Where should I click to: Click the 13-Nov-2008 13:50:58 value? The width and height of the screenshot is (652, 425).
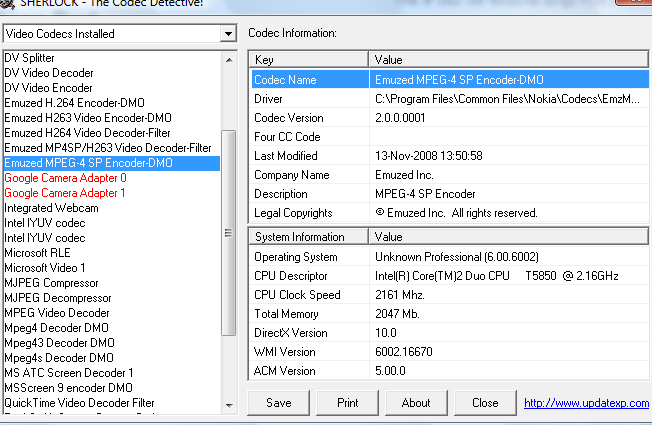[x=429, y=156]
